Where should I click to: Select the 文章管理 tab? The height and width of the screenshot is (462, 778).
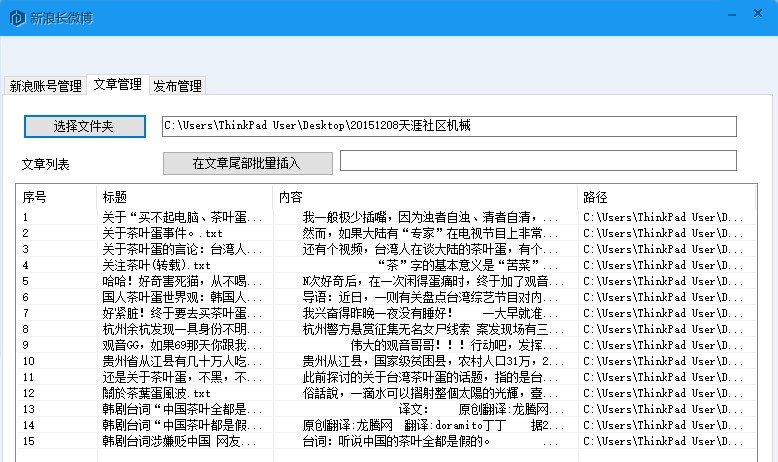click(x=118, y=84)
